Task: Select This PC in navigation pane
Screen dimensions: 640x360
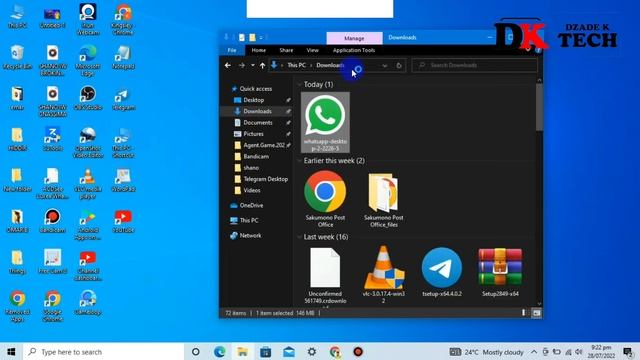Action: [249, 220]
